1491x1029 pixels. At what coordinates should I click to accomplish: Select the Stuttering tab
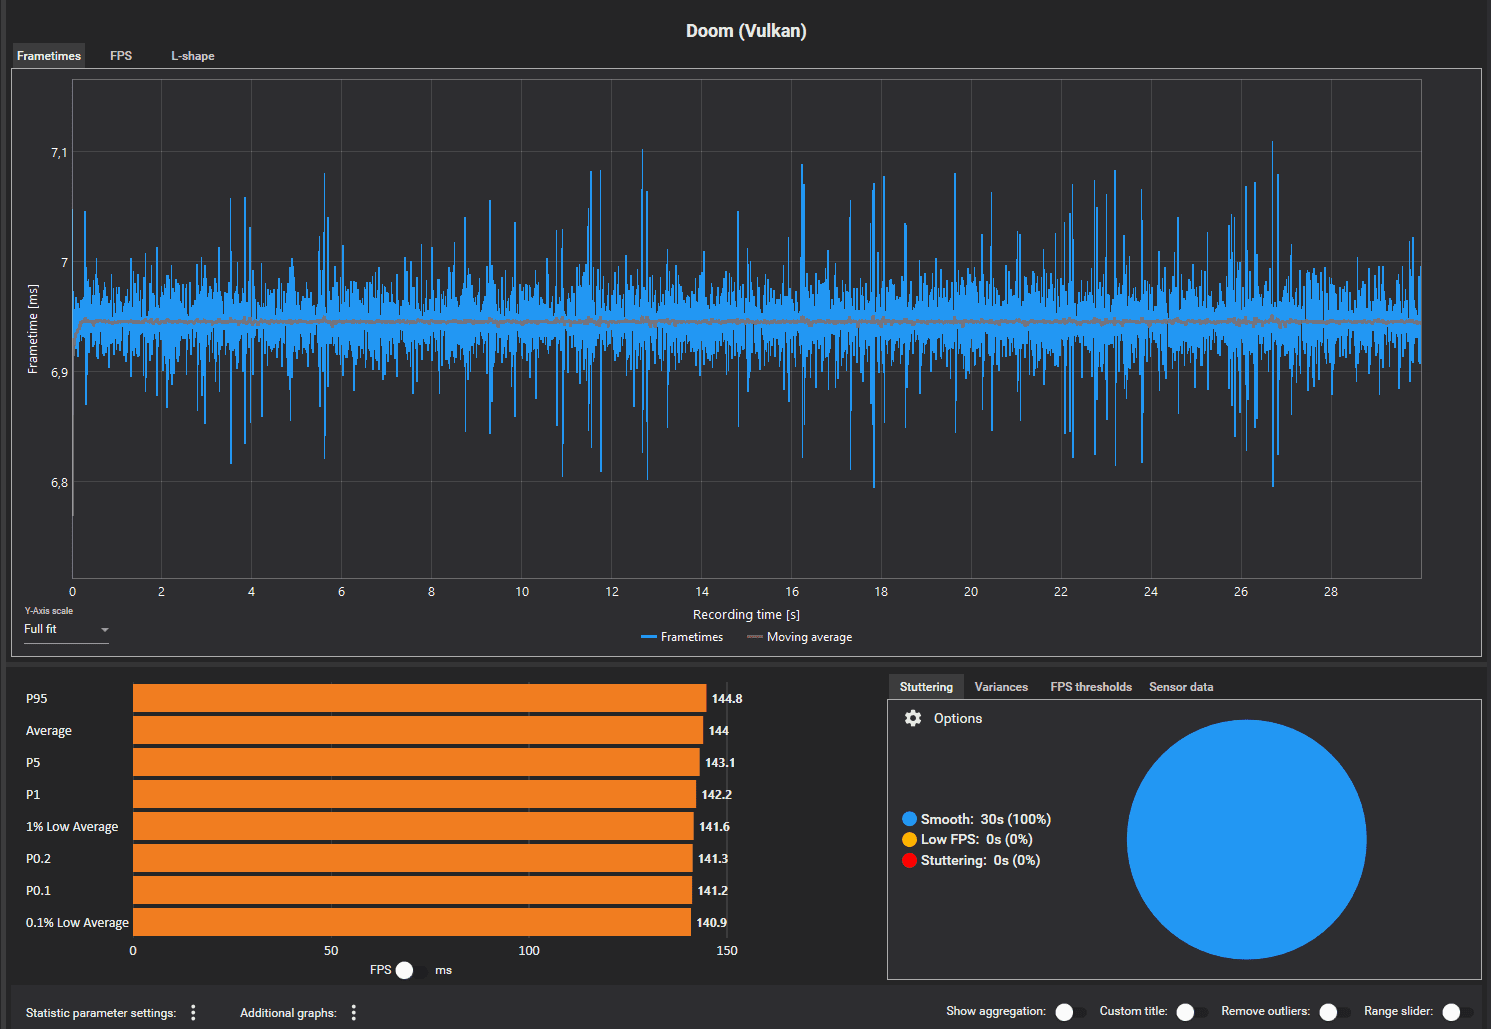coord(926,687)
